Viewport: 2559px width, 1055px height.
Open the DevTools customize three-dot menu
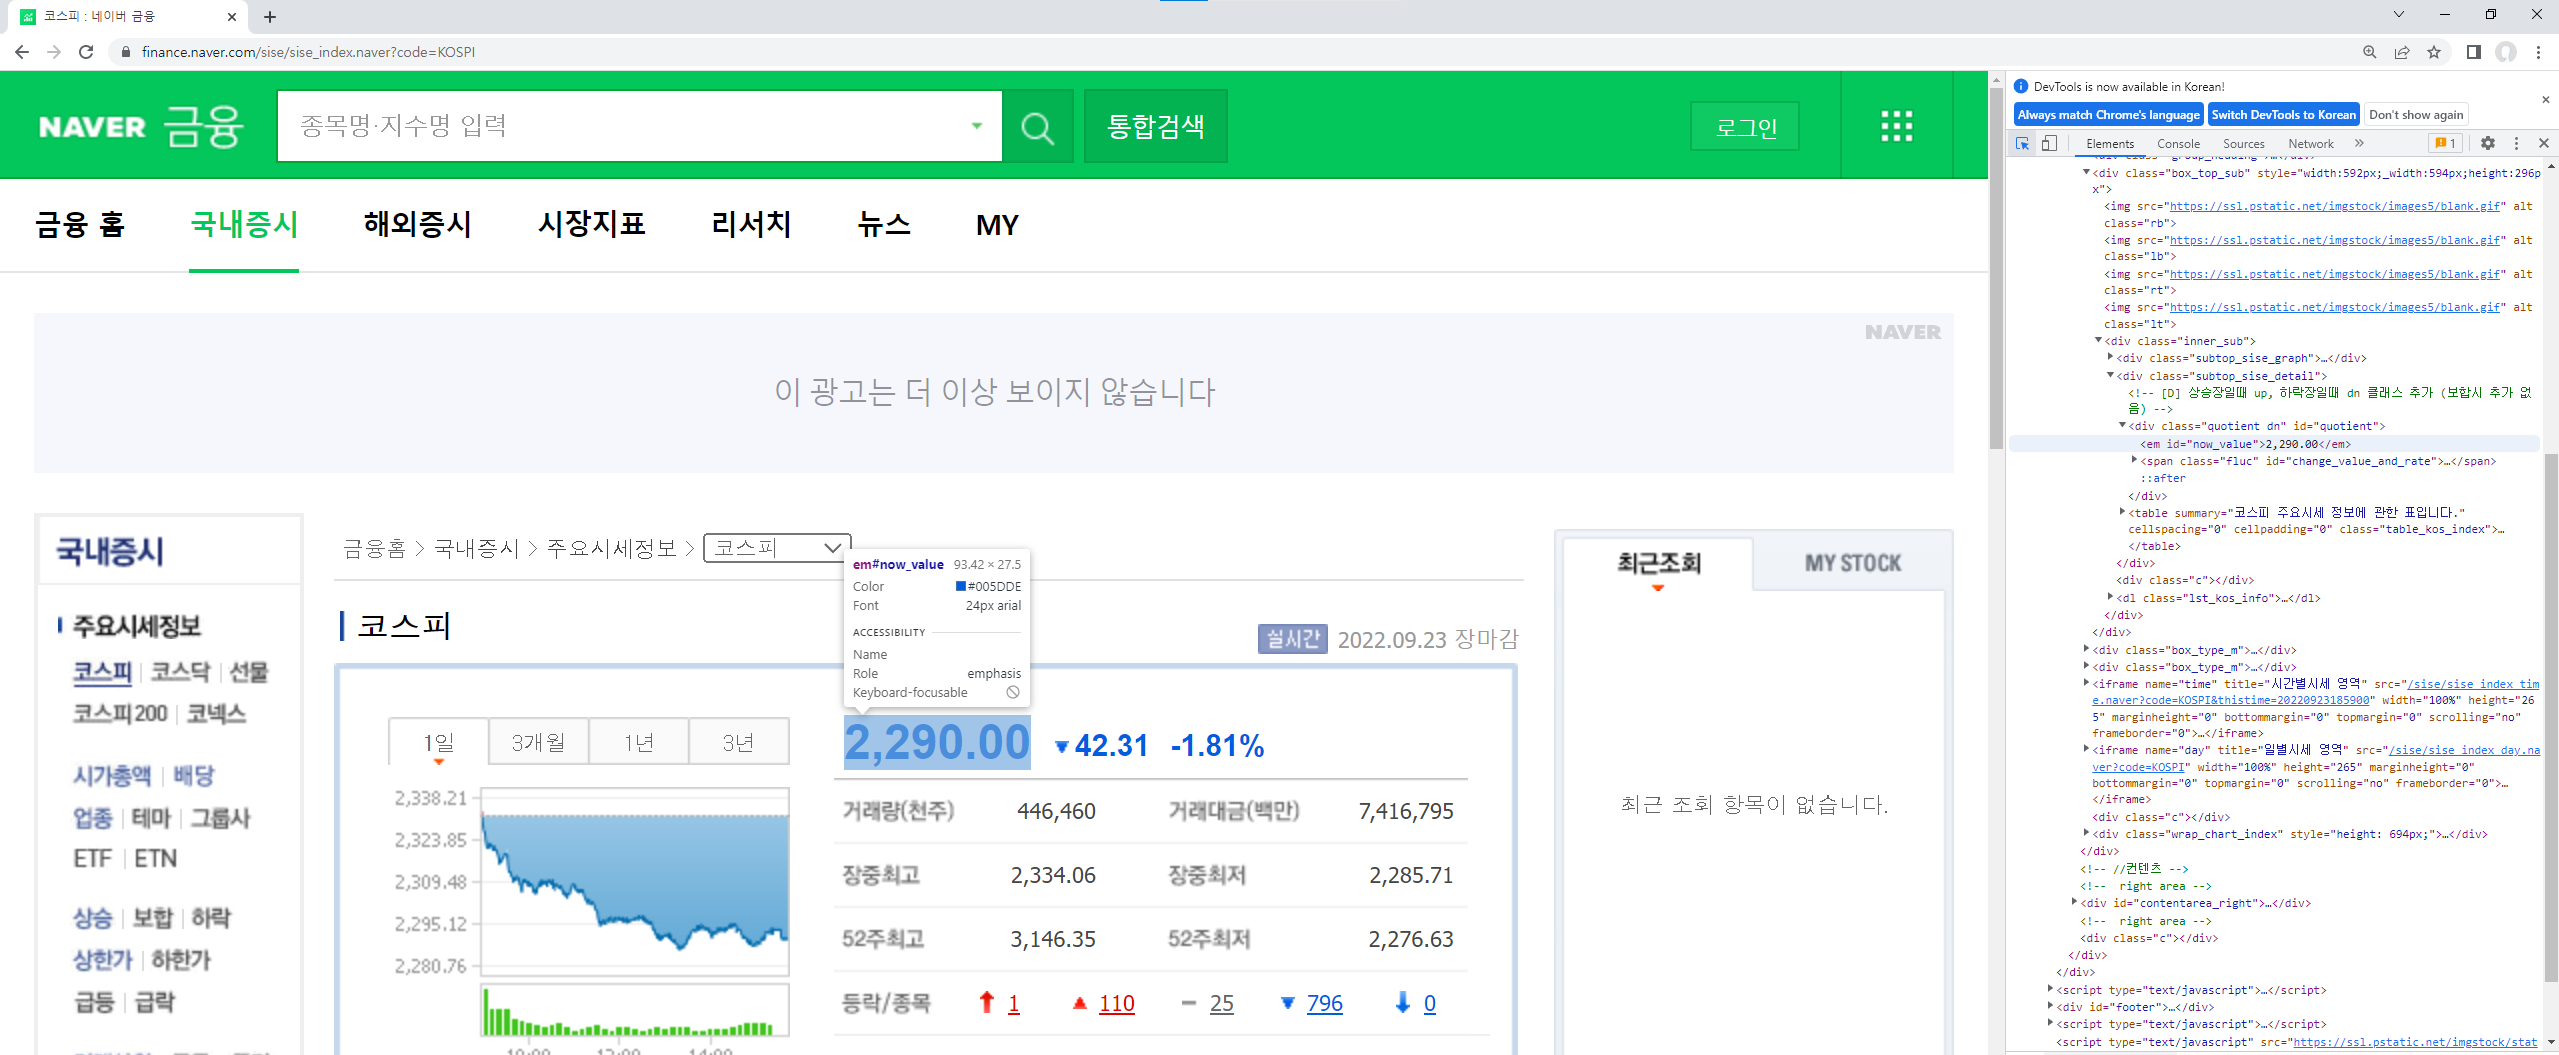2516,144
